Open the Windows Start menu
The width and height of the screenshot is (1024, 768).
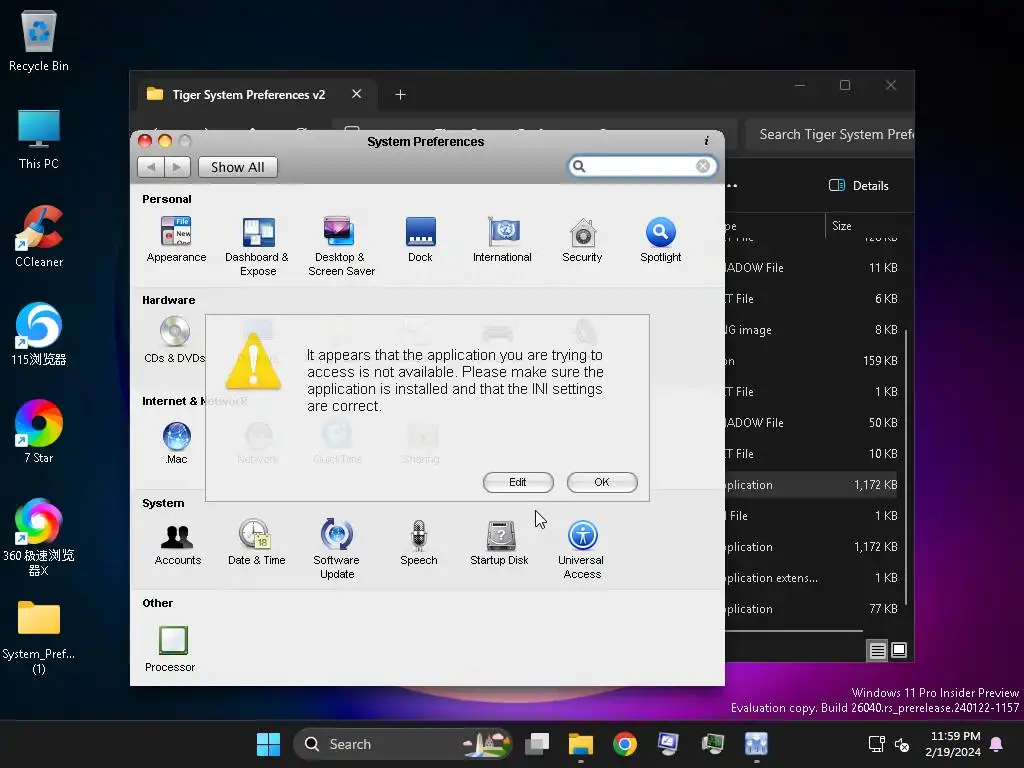point(268,744)
